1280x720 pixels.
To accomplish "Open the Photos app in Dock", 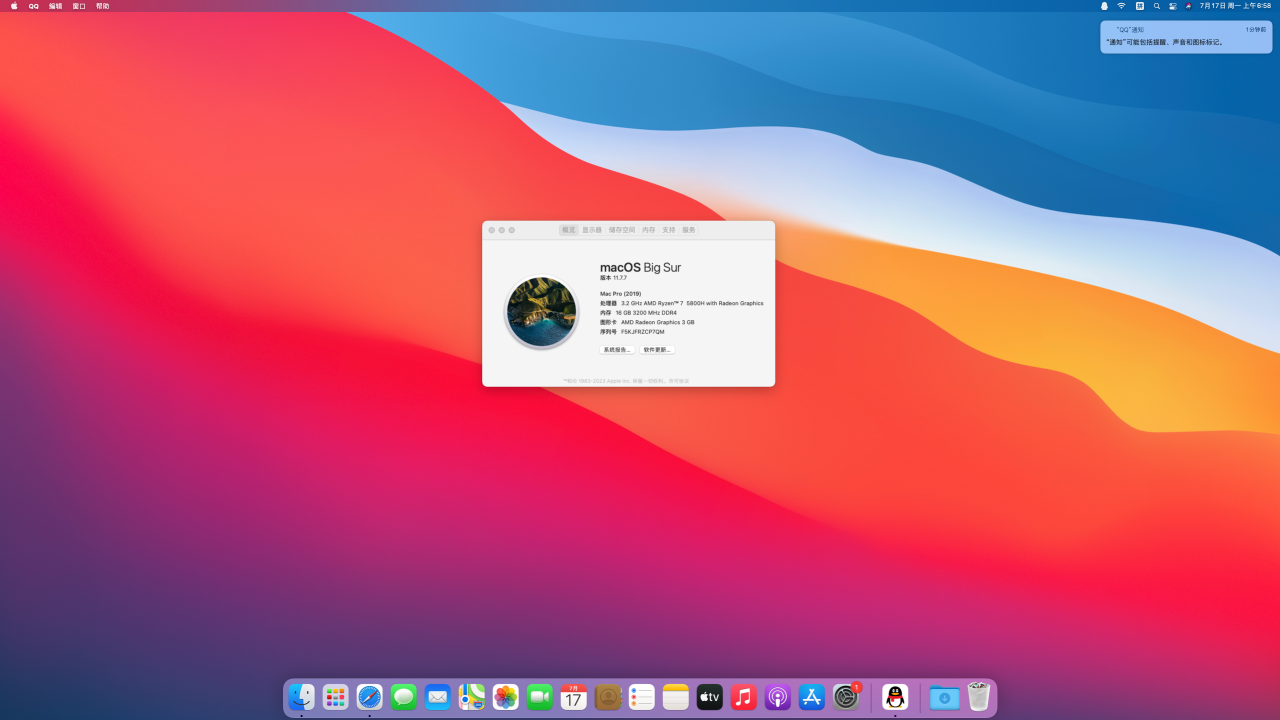I will (x=506, y=697).
